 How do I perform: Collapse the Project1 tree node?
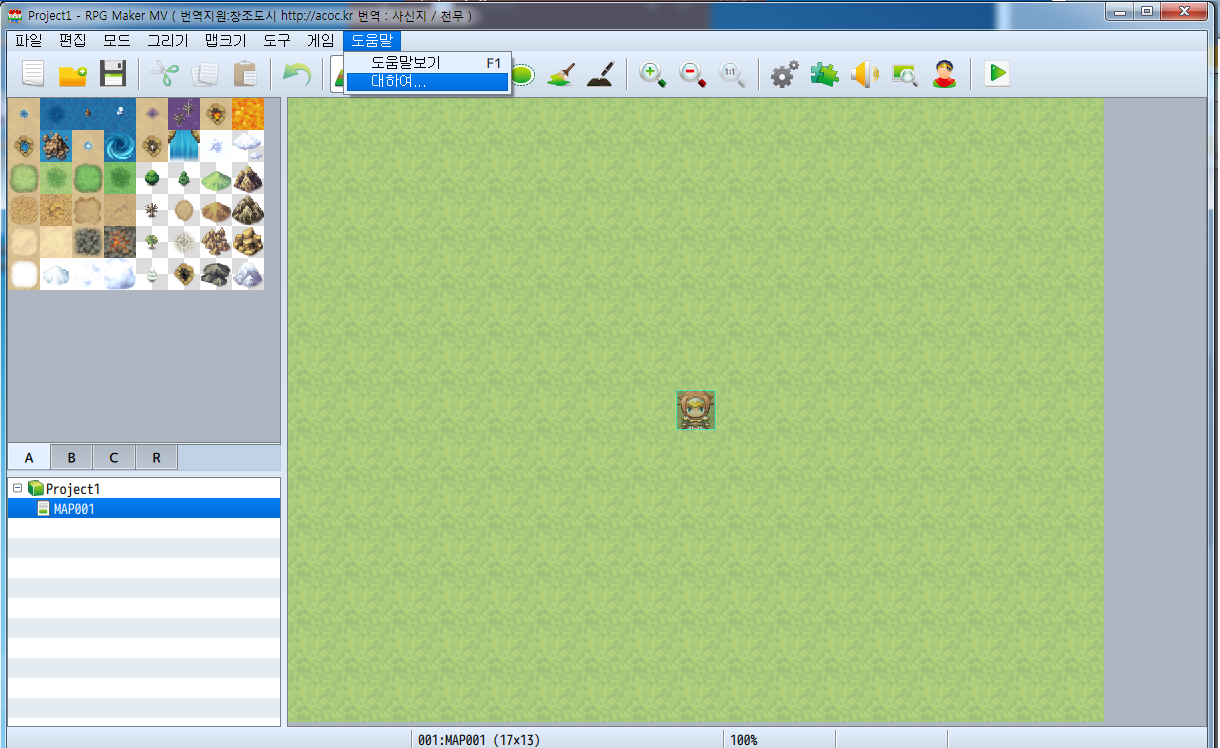(x=17, y=489)
